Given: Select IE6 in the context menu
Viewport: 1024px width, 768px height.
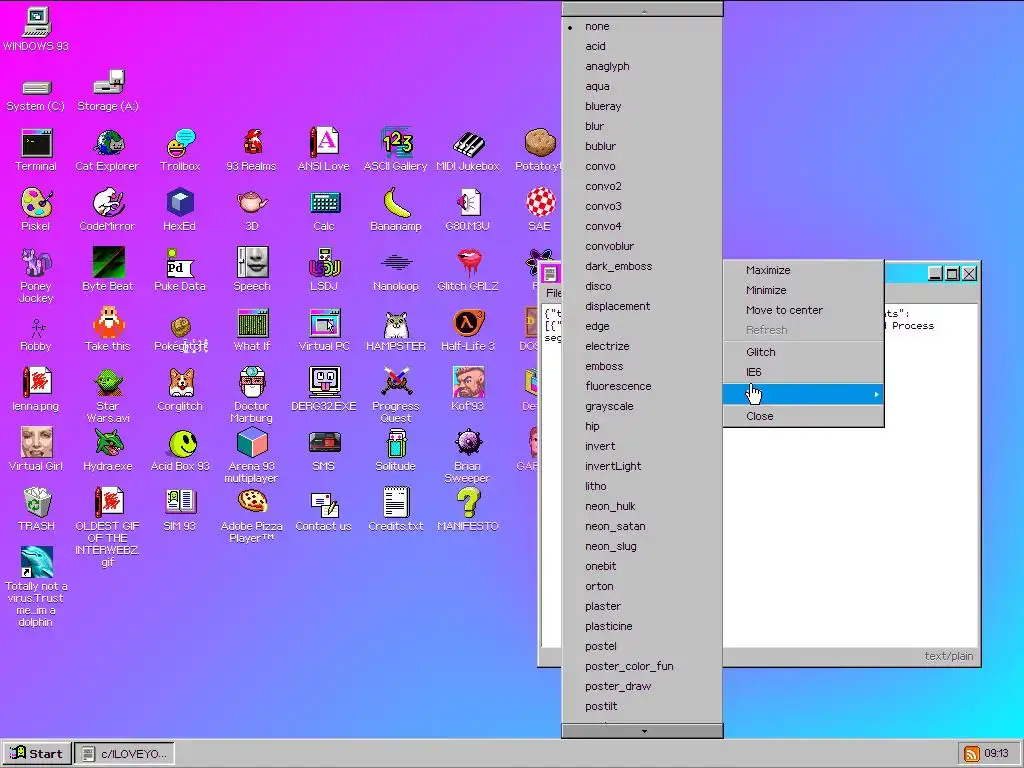Looking at the screenshot, I should 803,372.
